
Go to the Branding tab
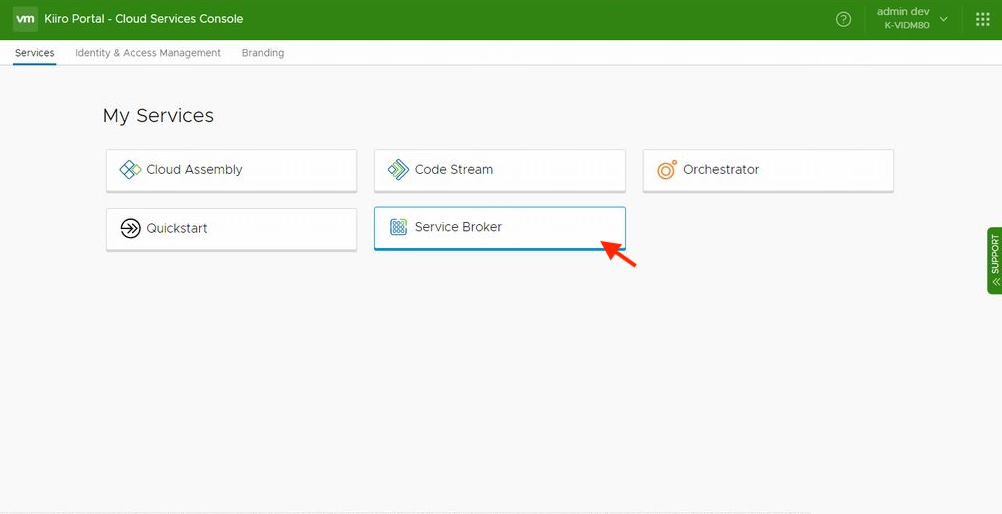[x=263, y=53]
